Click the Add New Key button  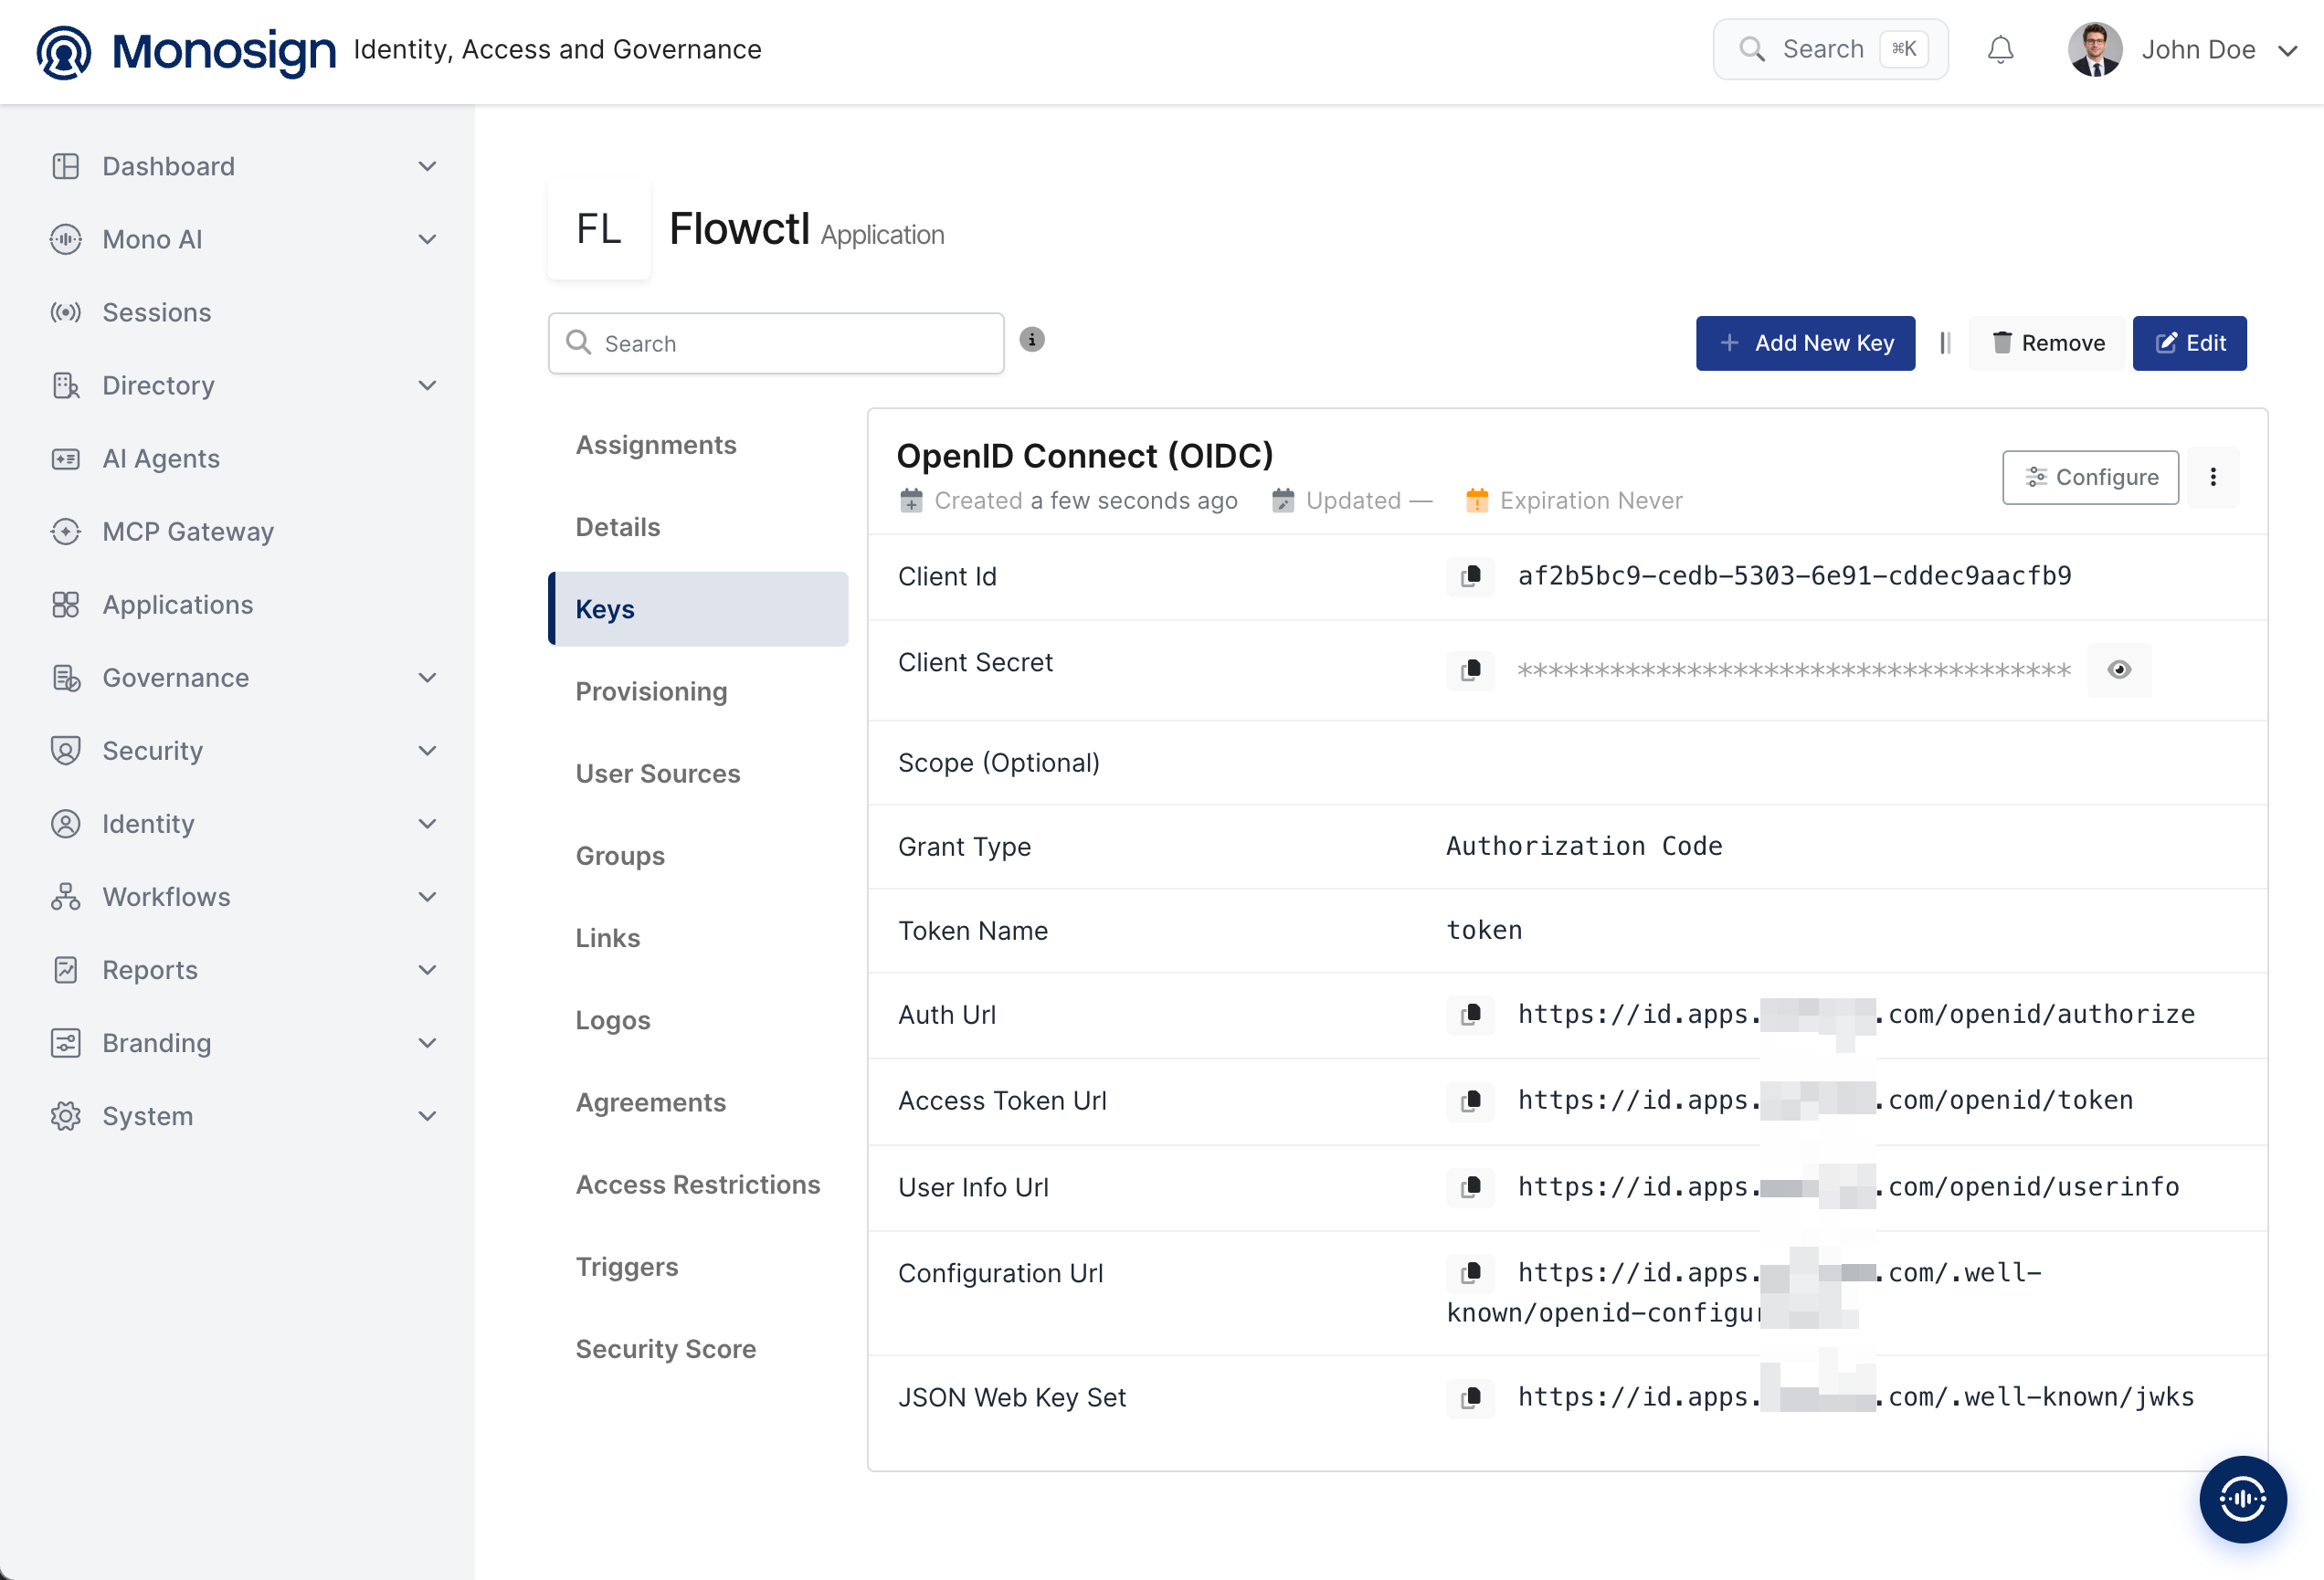point(1805,343)
